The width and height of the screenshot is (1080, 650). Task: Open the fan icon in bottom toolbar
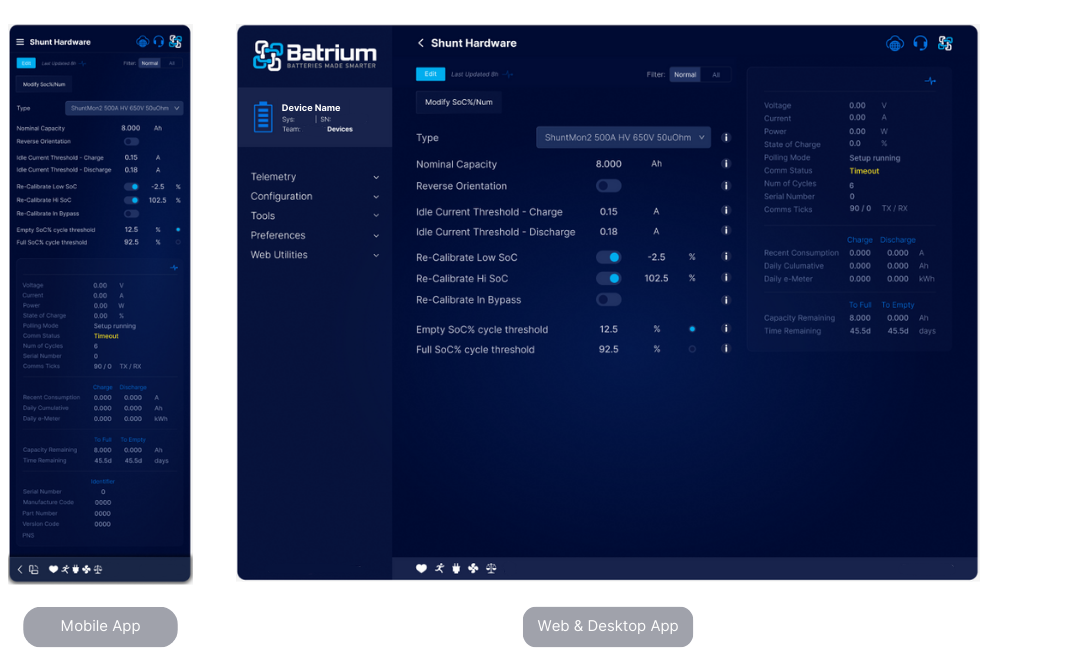[473, 568]
